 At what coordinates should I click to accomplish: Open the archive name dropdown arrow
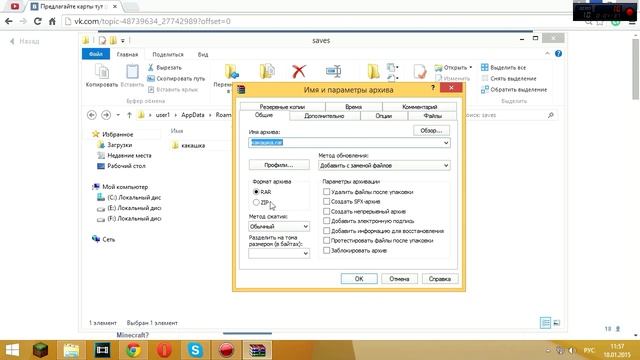click(446, 142)
